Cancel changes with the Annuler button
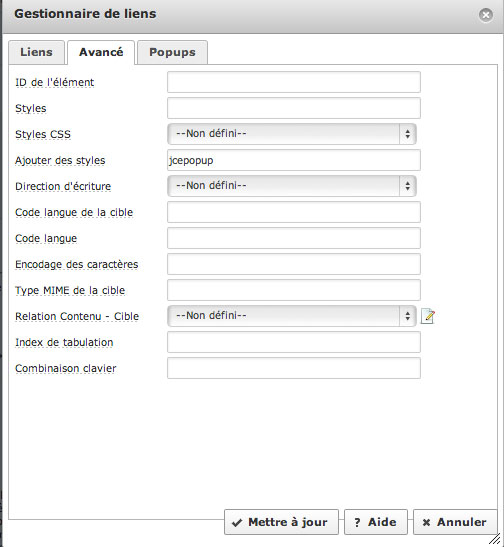This screenshot has width=504, height=547. pyautogui.click(x=455, y=522)
